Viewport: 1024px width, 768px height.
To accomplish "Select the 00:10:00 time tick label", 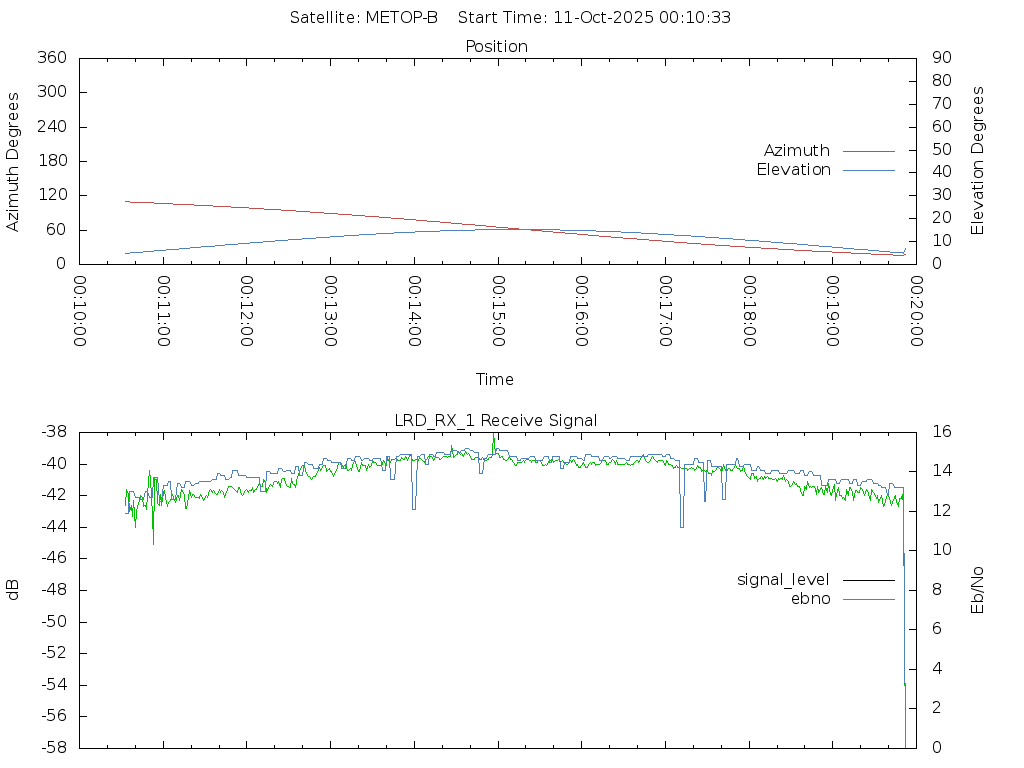I will 80,312.
